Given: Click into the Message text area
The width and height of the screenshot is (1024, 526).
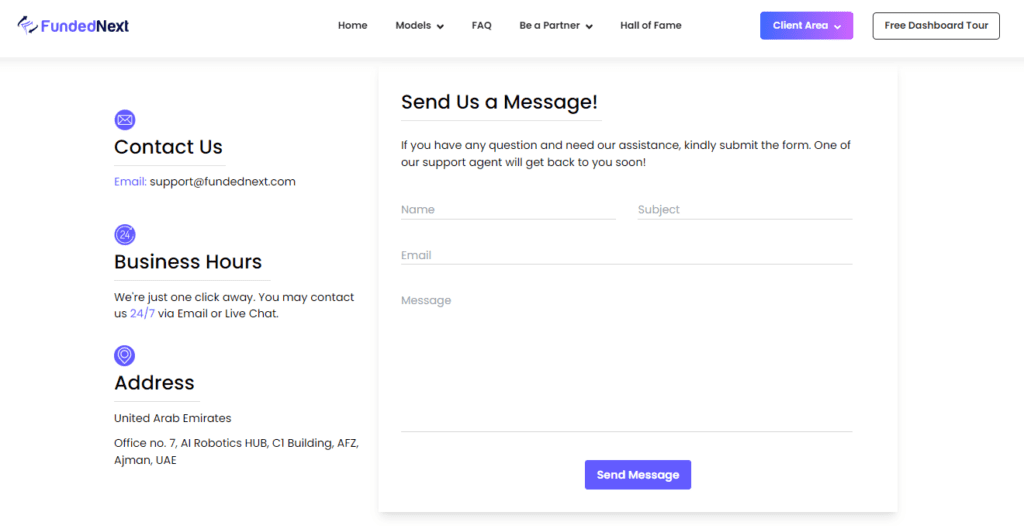Looking at the screenshot, I should (x=626, y=361).
